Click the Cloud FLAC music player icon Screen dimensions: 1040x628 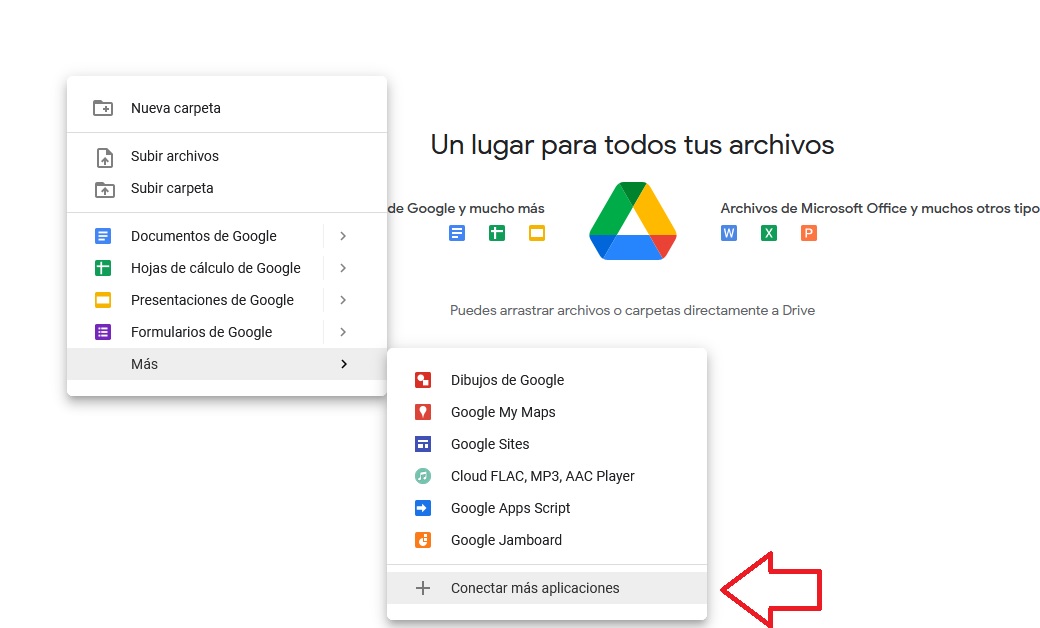pos(423,476)
